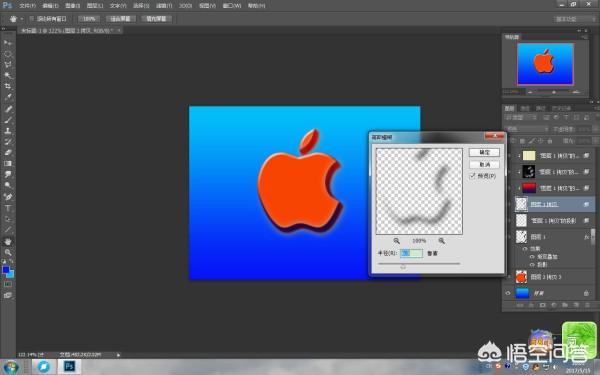Open the 窗口(W) menu
This screenshot has height=375, width=600.
click(232, 6)
